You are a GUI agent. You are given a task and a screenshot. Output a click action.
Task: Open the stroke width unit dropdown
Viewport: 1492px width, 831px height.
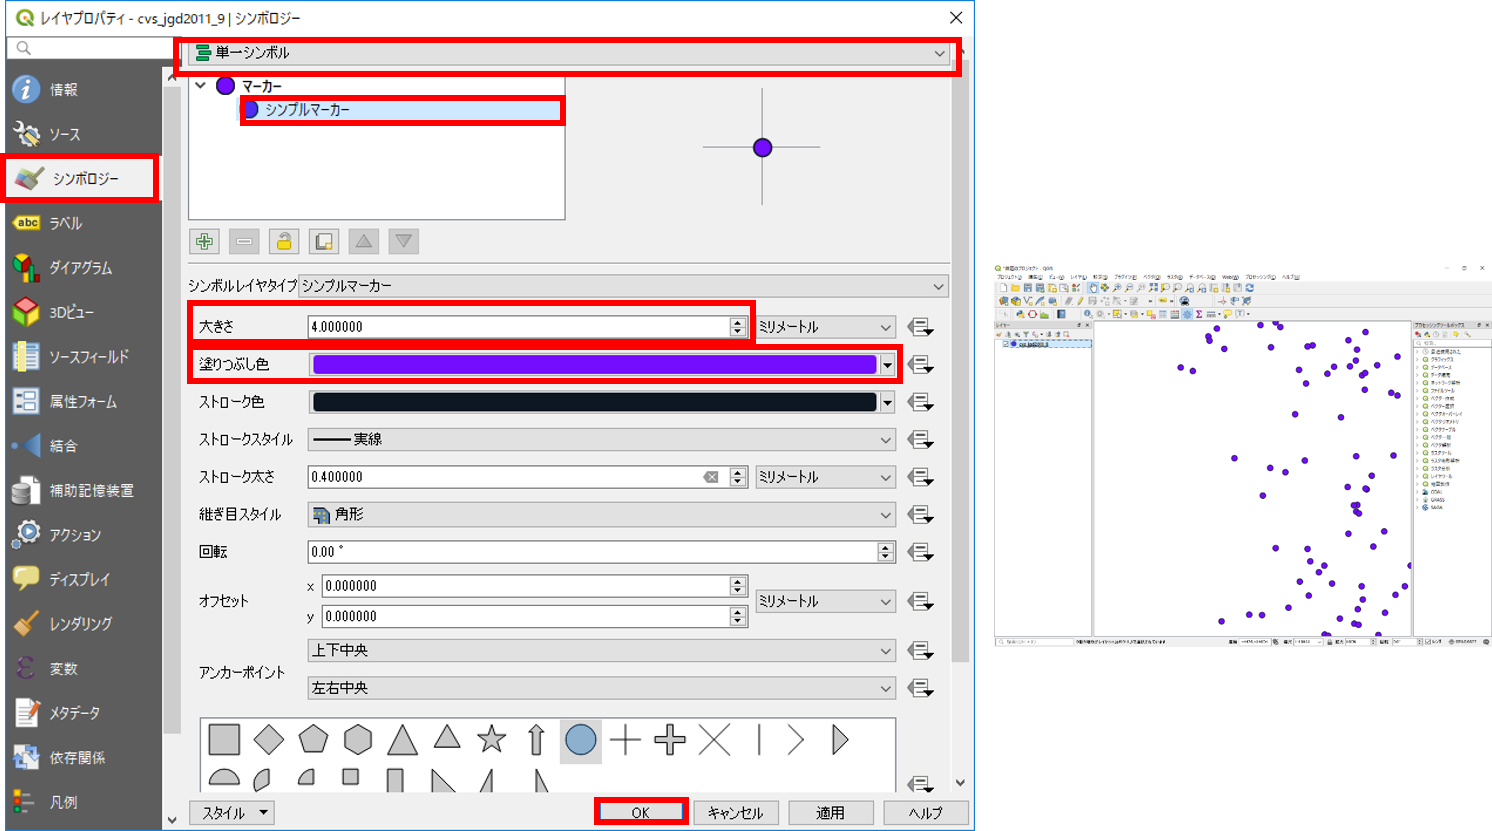tap(825, 477)
